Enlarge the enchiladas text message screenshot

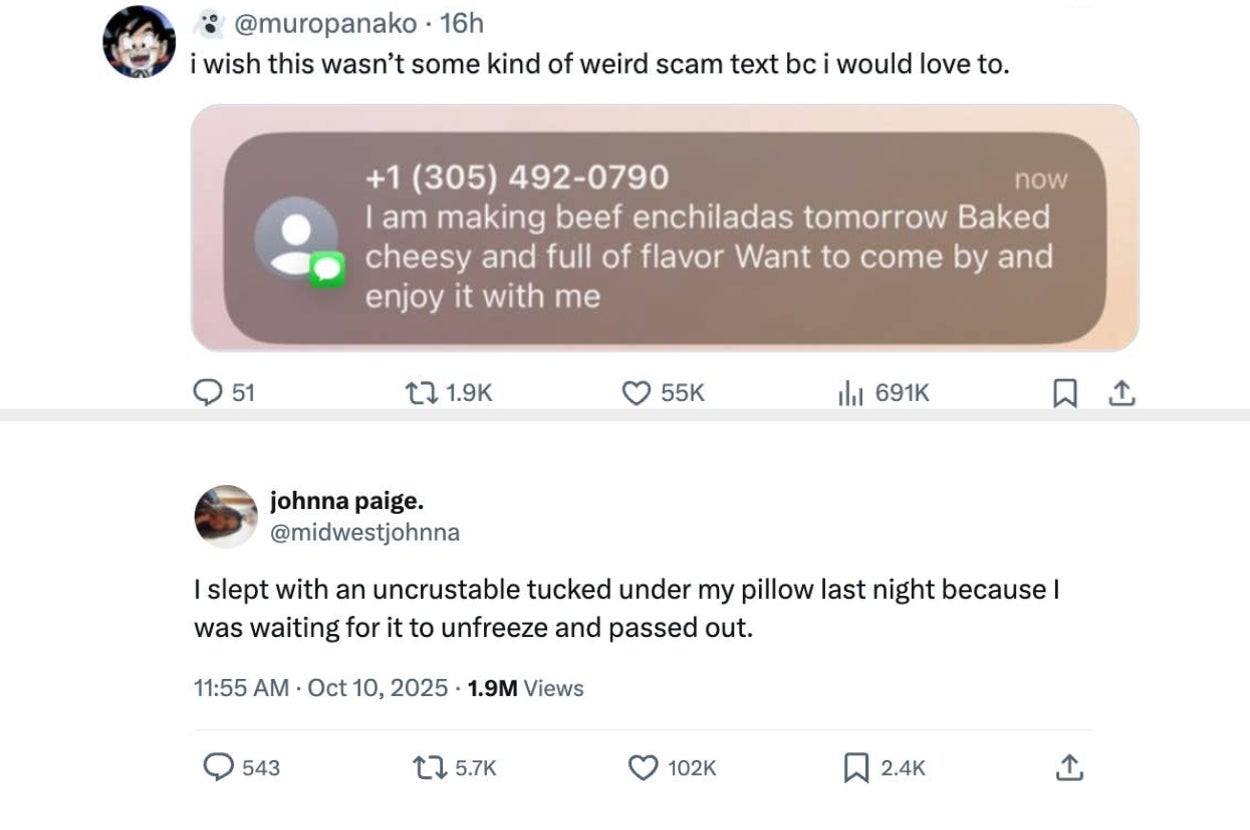point(665,228)
